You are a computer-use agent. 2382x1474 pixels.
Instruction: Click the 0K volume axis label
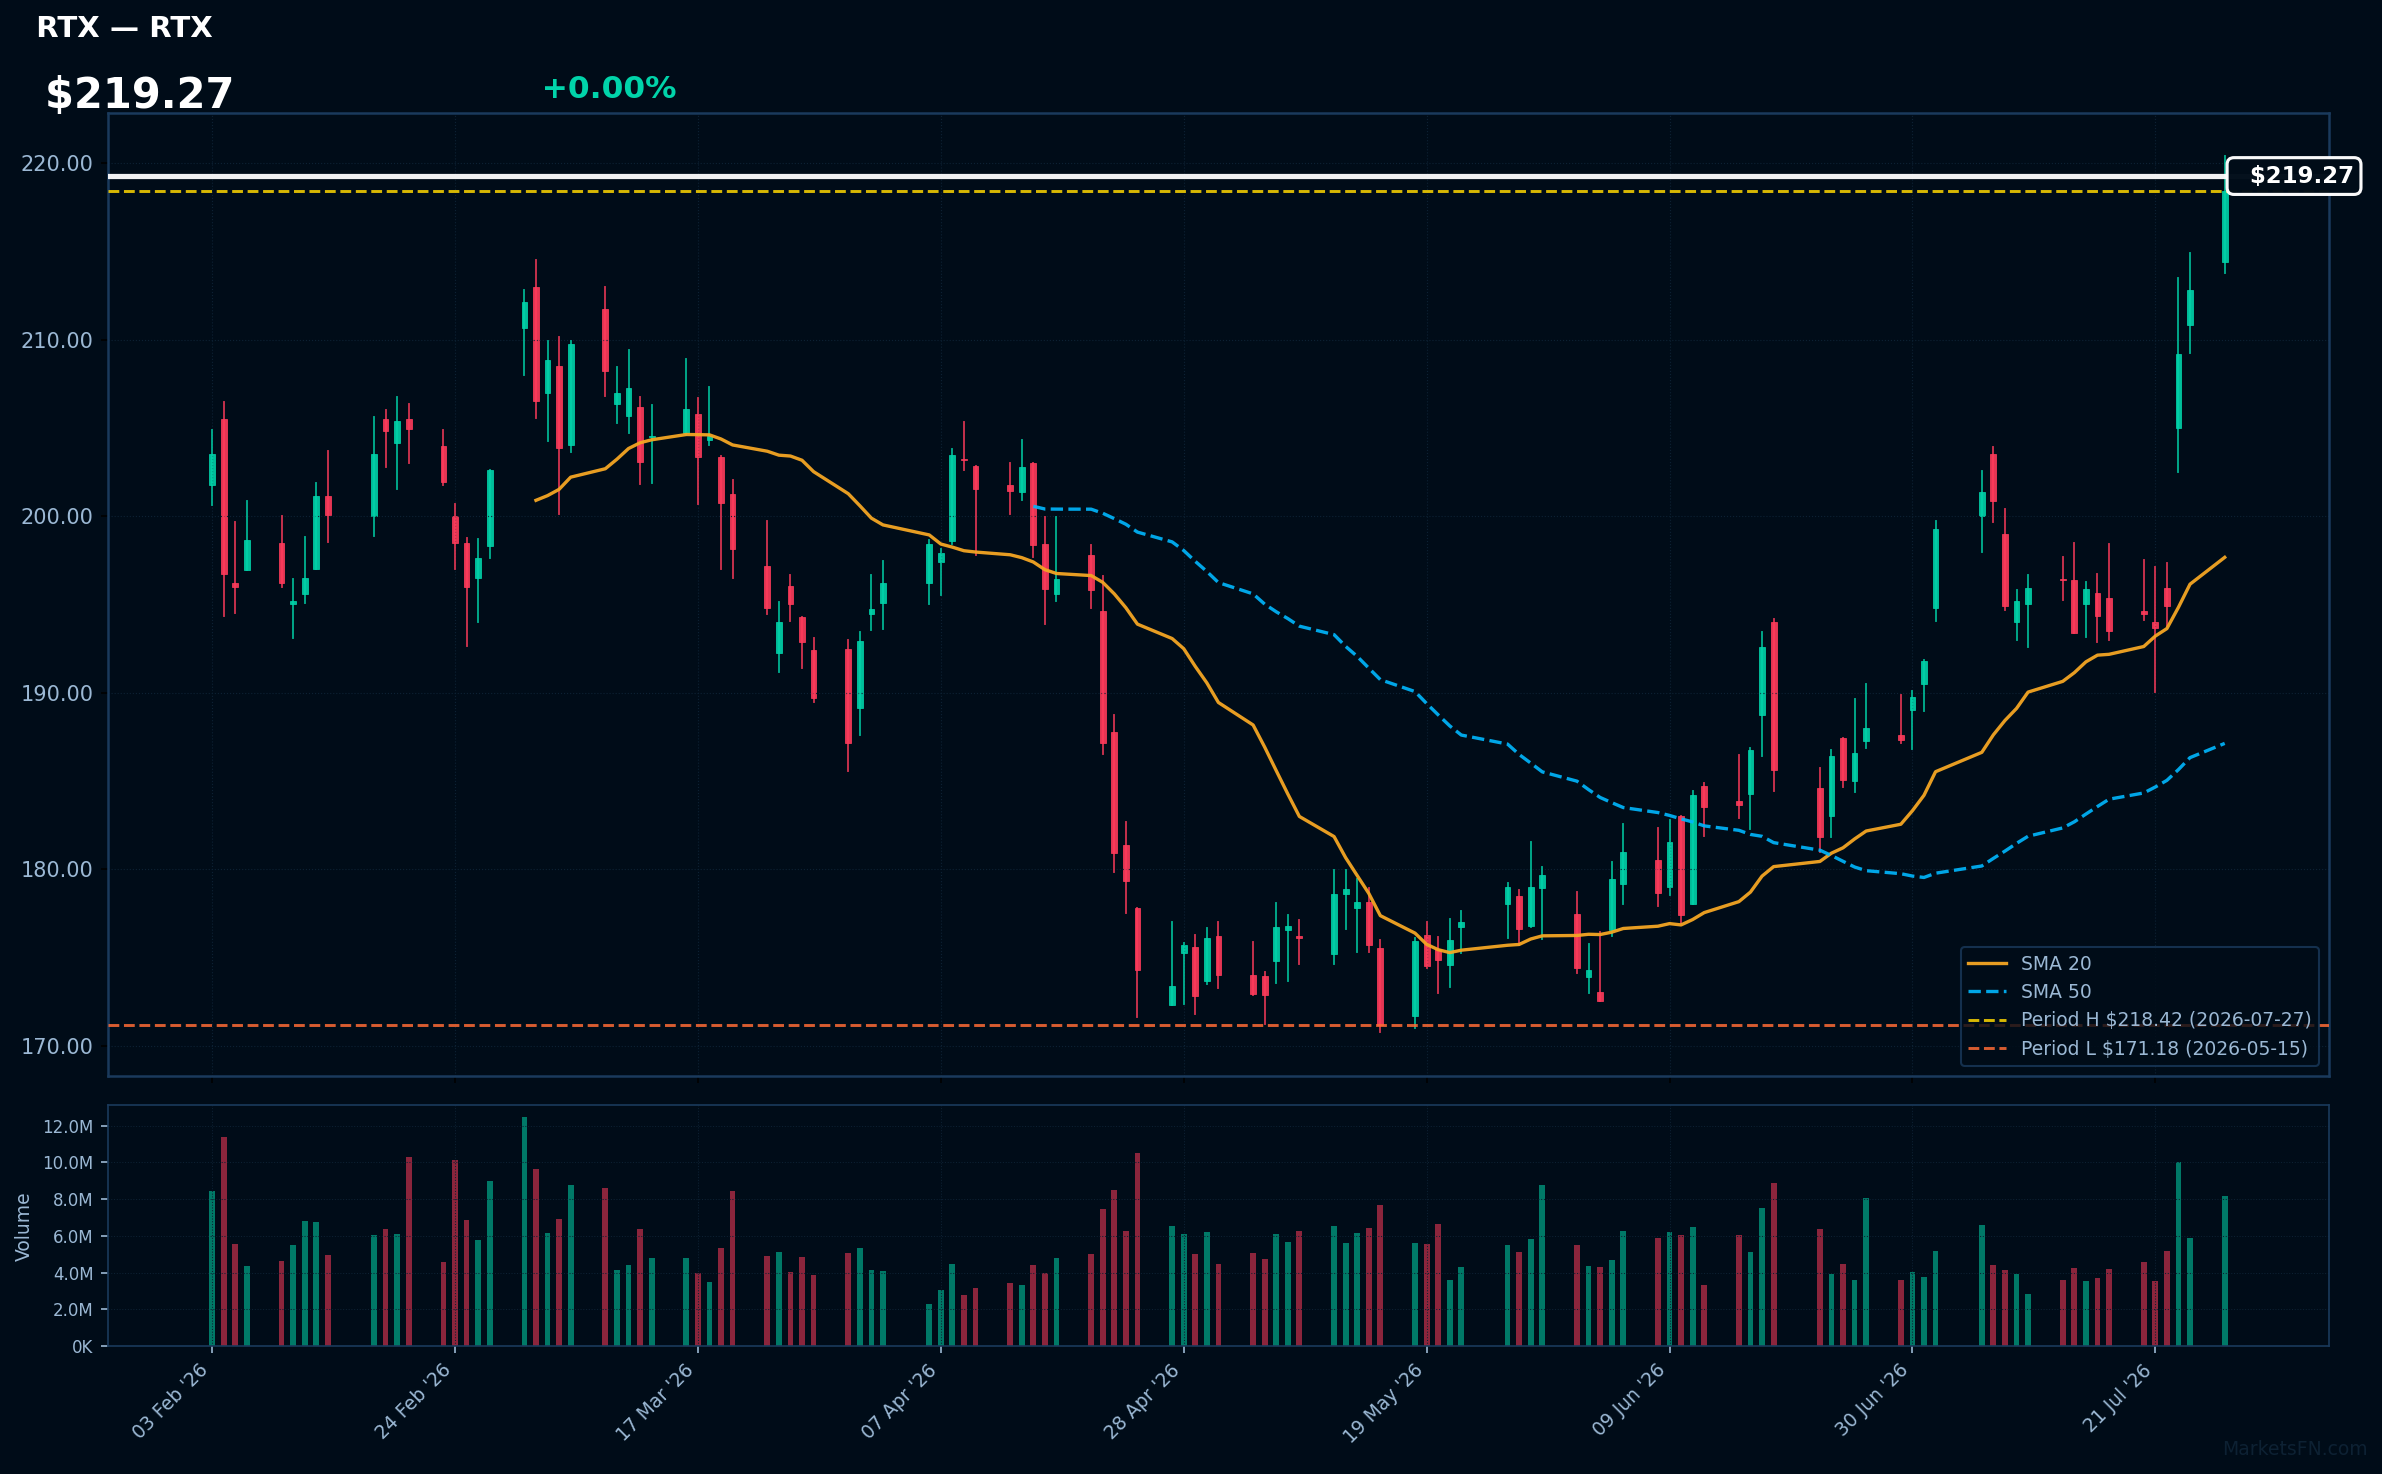point(82,1347)
